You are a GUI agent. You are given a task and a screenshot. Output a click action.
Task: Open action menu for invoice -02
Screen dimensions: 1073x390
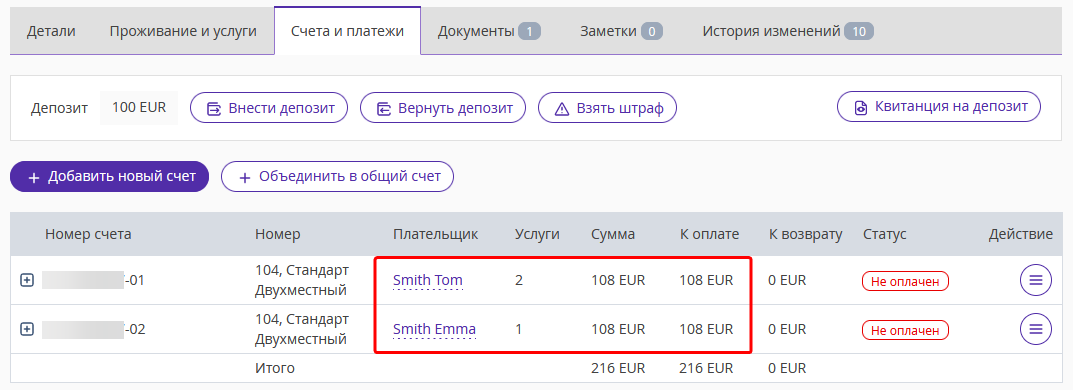click(x=1035, y=329)
